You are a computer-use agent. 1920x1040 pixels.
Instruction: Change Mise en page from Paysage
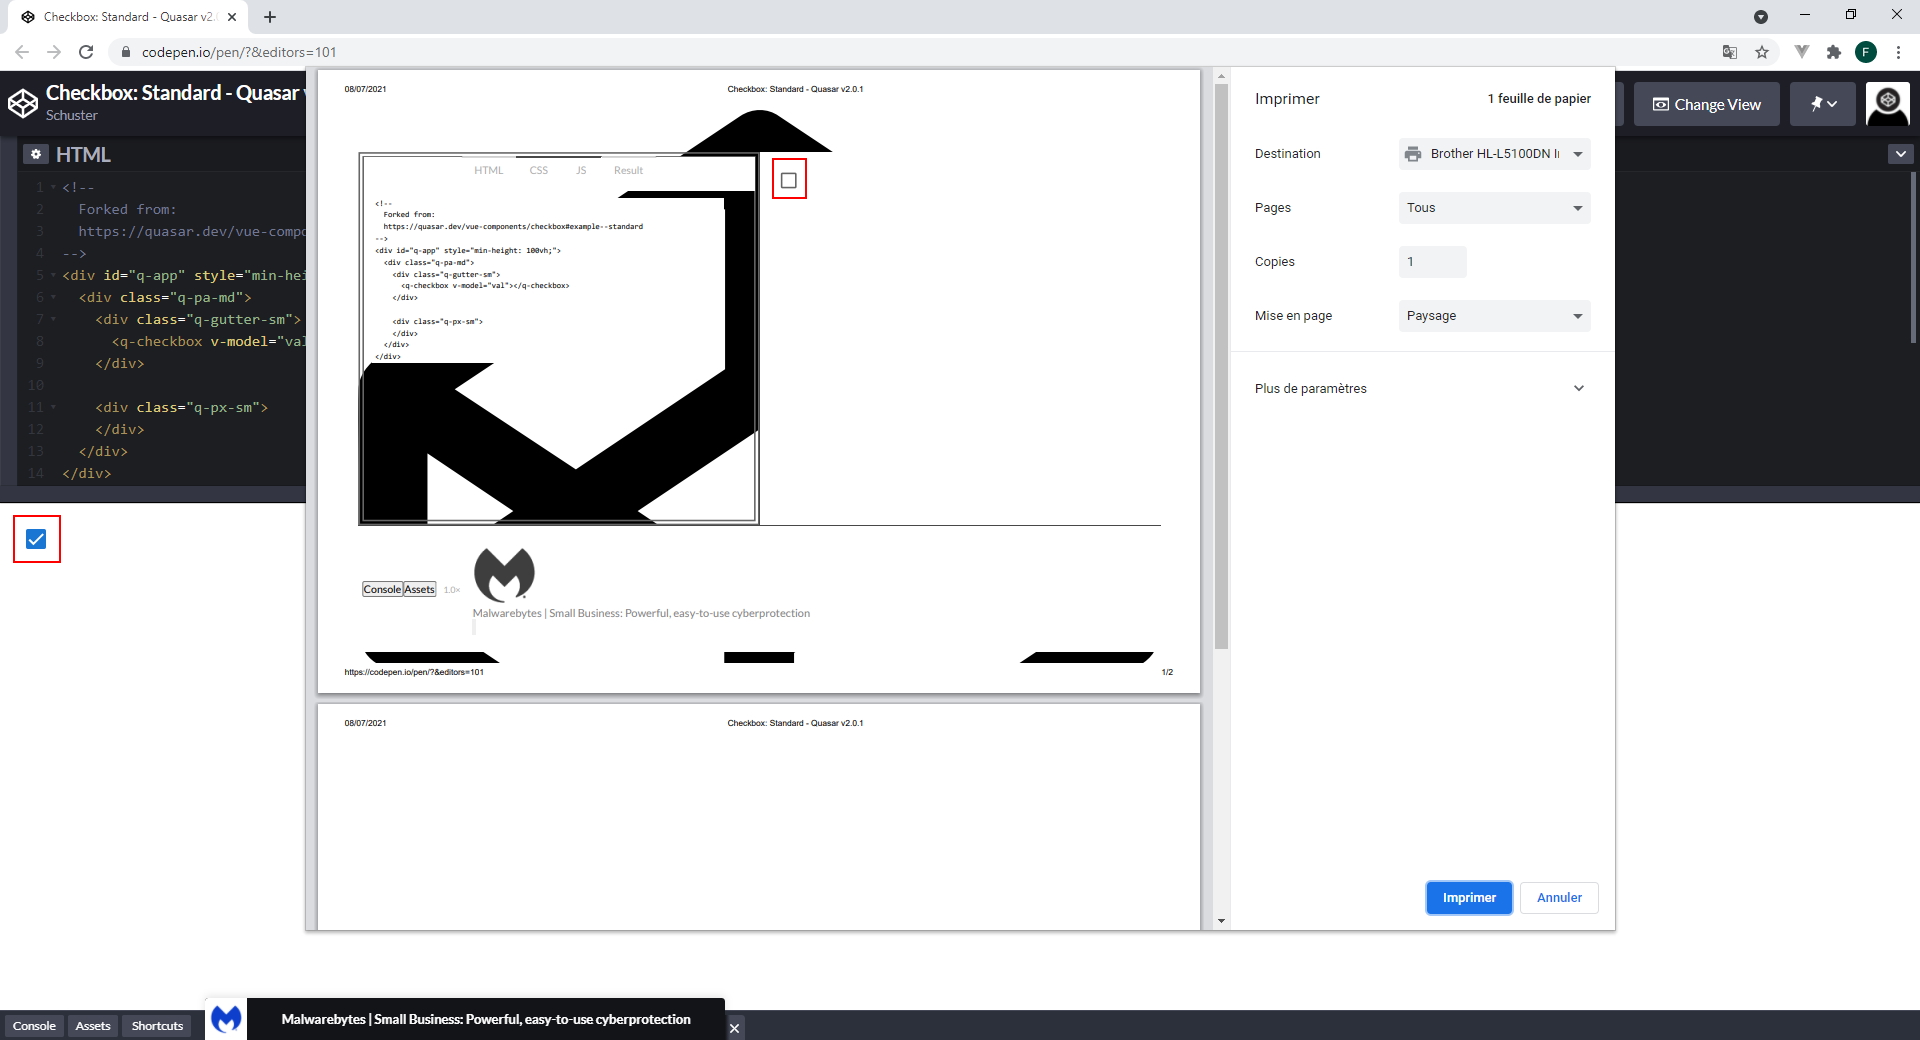[x=1493, y=315]
